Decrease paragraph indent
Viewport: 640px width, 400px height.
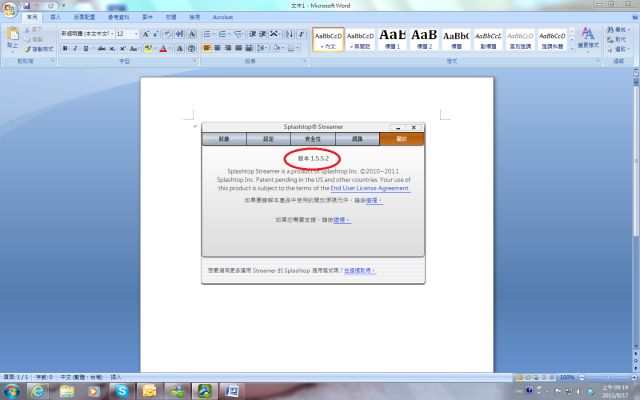tap(252, 34)
